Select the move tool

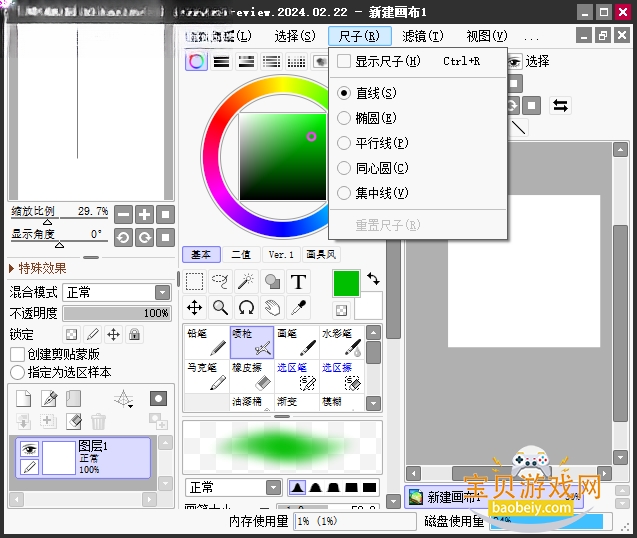pyautogui.click(x=195, y=308)
